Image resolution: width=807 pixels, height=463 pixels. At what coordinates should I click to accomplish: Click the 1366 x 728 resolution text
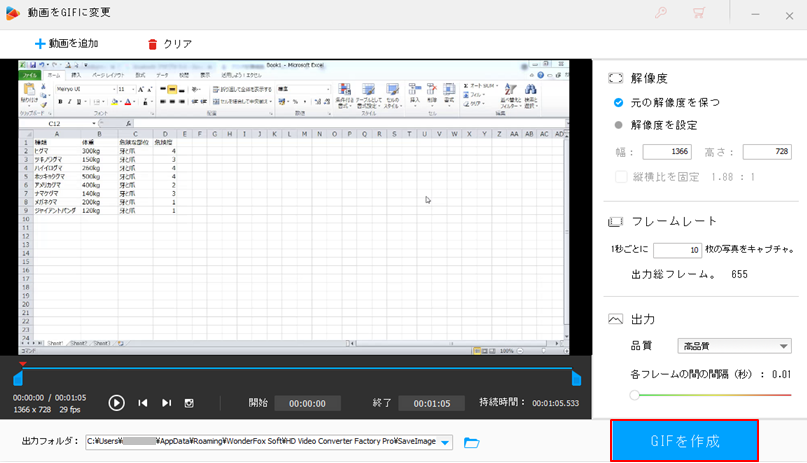pos(32,409)
